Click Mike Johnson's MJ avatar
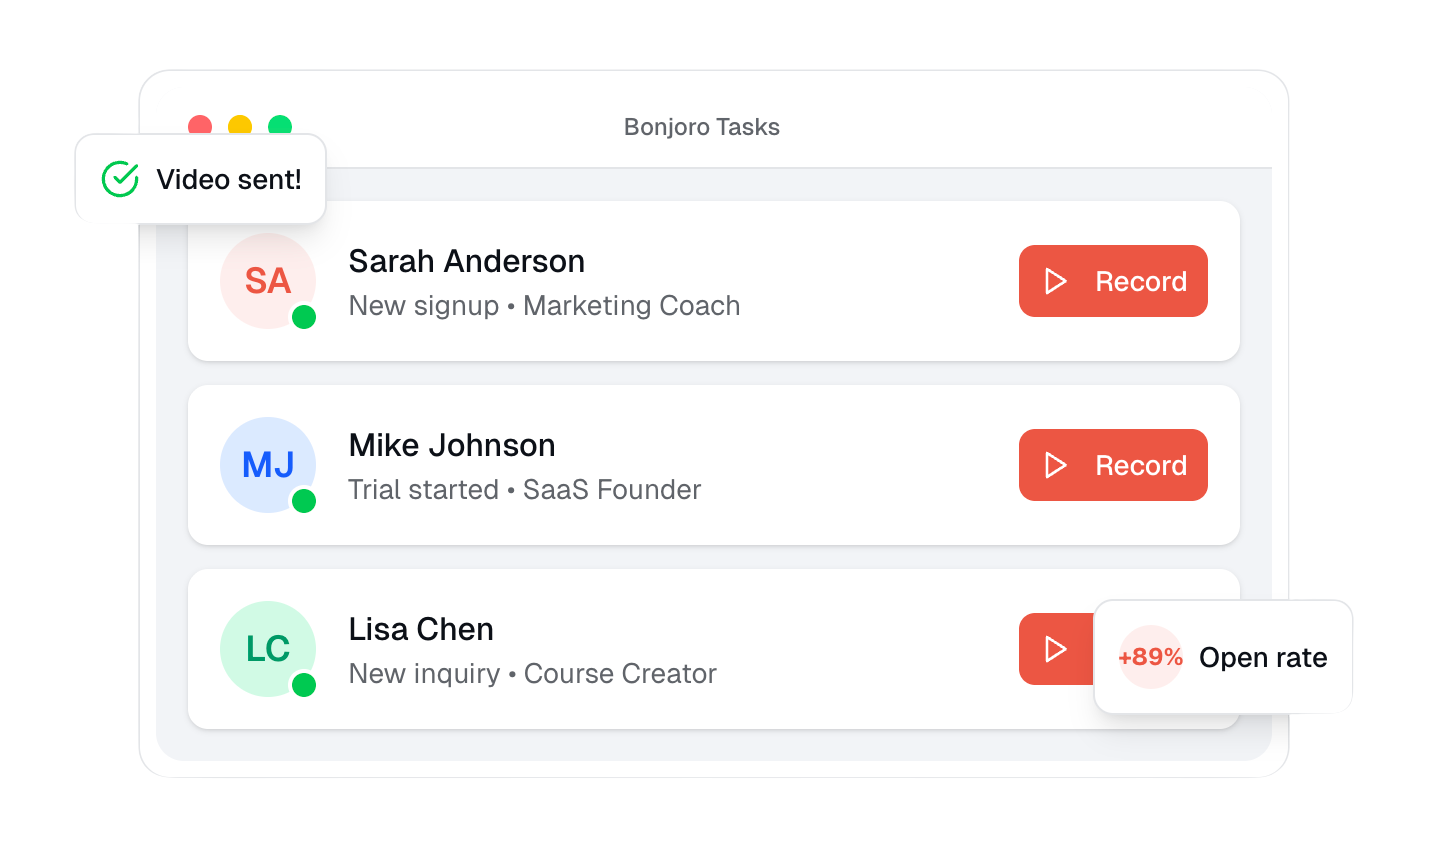The height and width of the screenshot is (862, 1442). point(267,465)
